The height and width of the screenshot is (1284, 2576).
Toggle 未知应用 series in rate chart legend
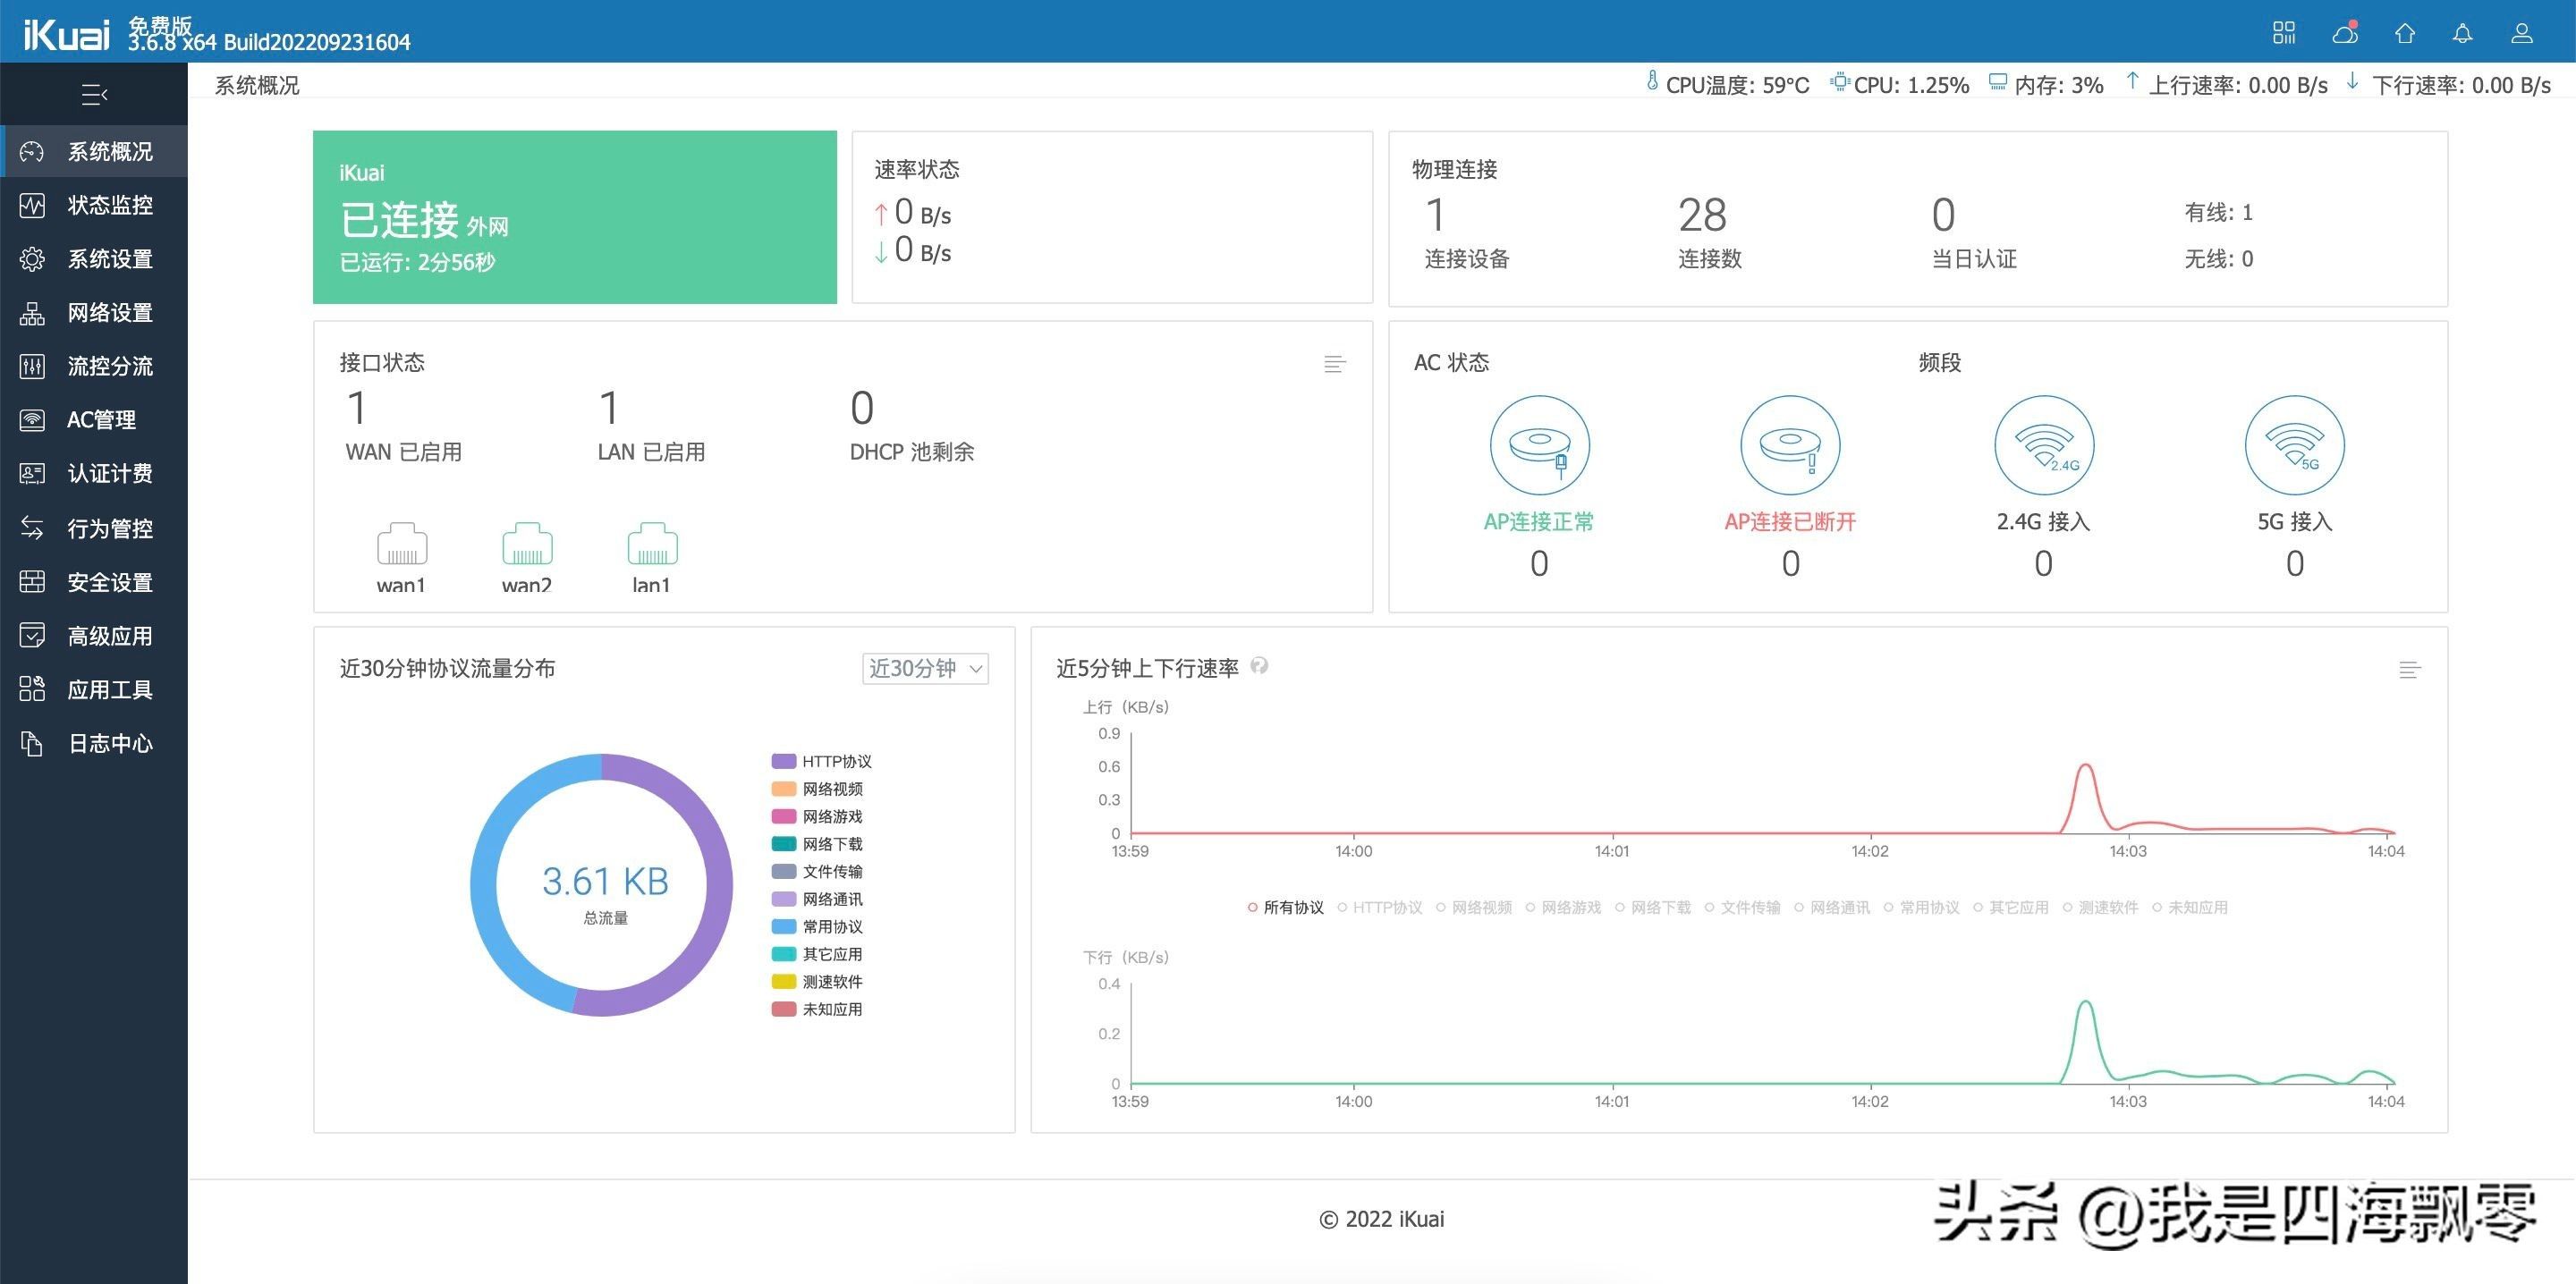[x=2190, y=907]
